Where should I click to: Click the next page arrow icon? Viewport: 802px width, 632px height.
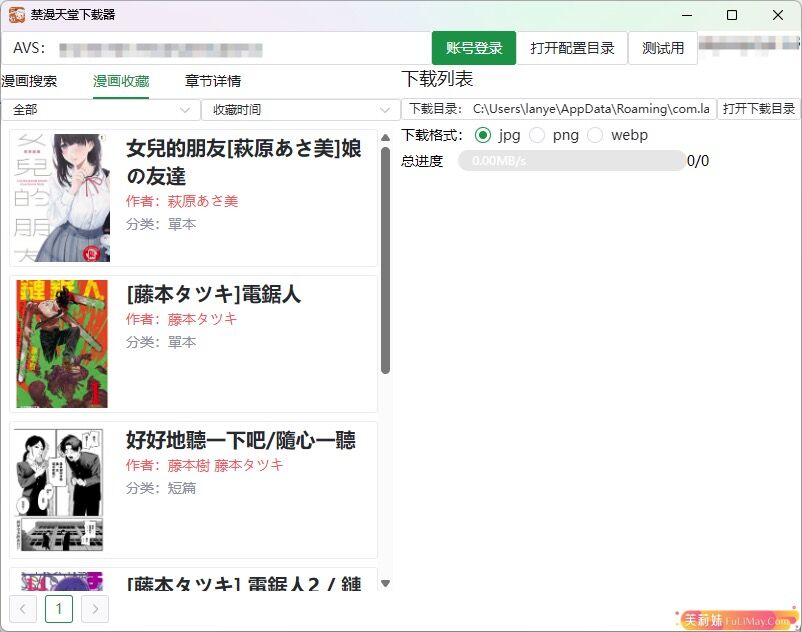(95, 608)
